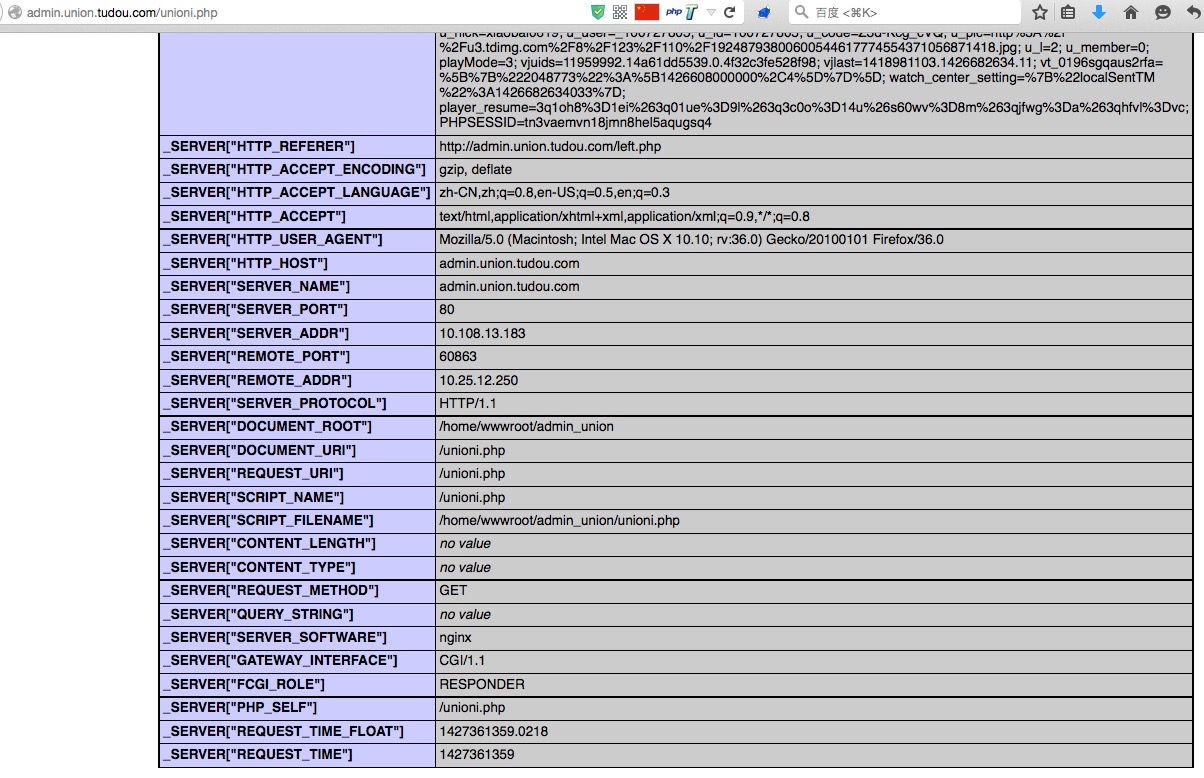
Task: Click the _SERVER["SERVER_NAME"] label
Action: point(256,286)
